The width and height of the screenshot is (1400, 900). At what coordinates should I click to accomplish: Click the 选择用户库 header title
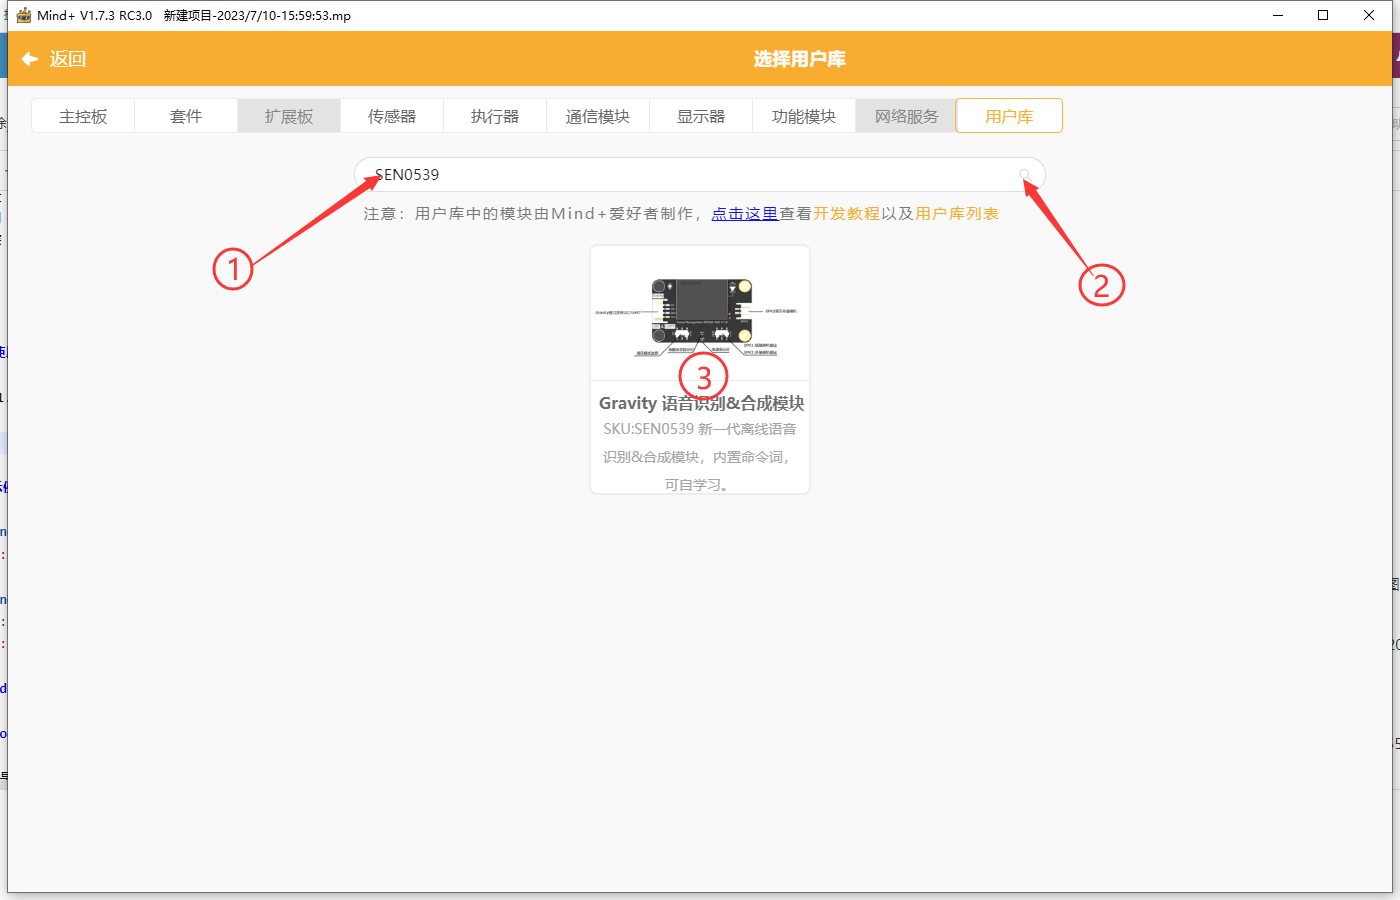[x=800, y=59]
